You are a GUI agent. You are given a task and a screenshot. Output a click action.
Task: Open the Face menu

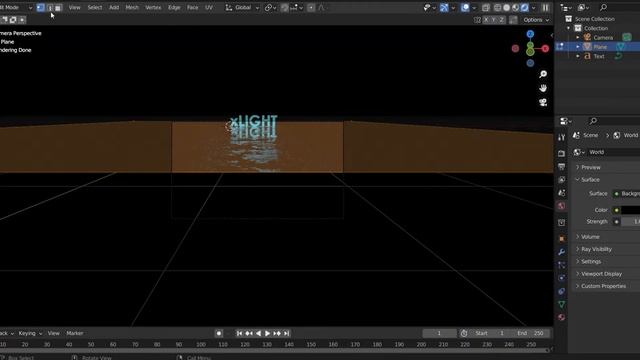(192, 7)
